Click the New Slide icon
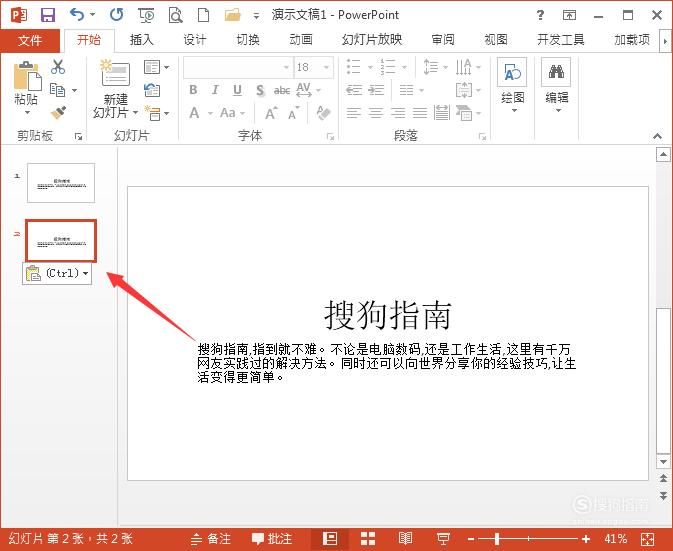Viewport: 673px width, 551px height. 115,73
